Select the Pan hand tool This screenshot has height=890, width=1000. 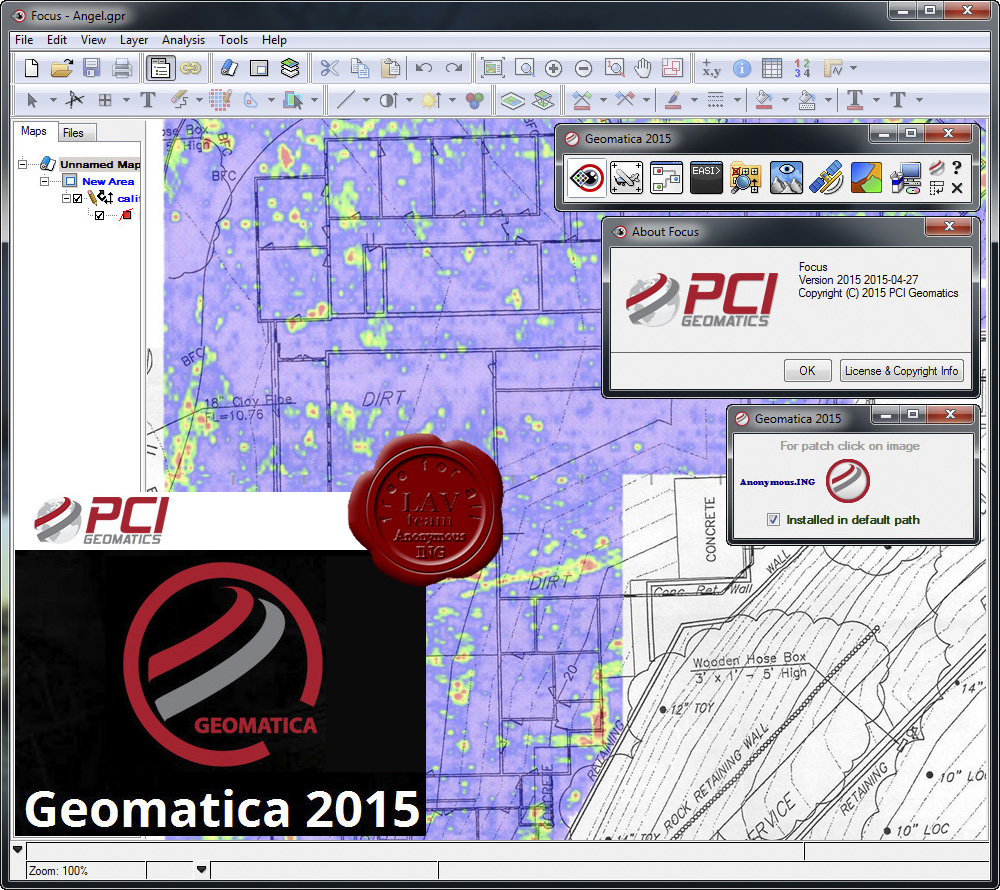click(643, 68)
